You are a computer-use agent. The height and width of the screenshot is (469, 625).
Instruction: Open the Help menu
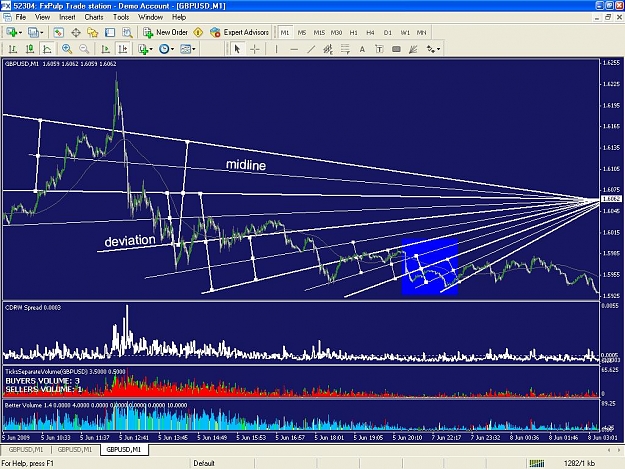179,17
